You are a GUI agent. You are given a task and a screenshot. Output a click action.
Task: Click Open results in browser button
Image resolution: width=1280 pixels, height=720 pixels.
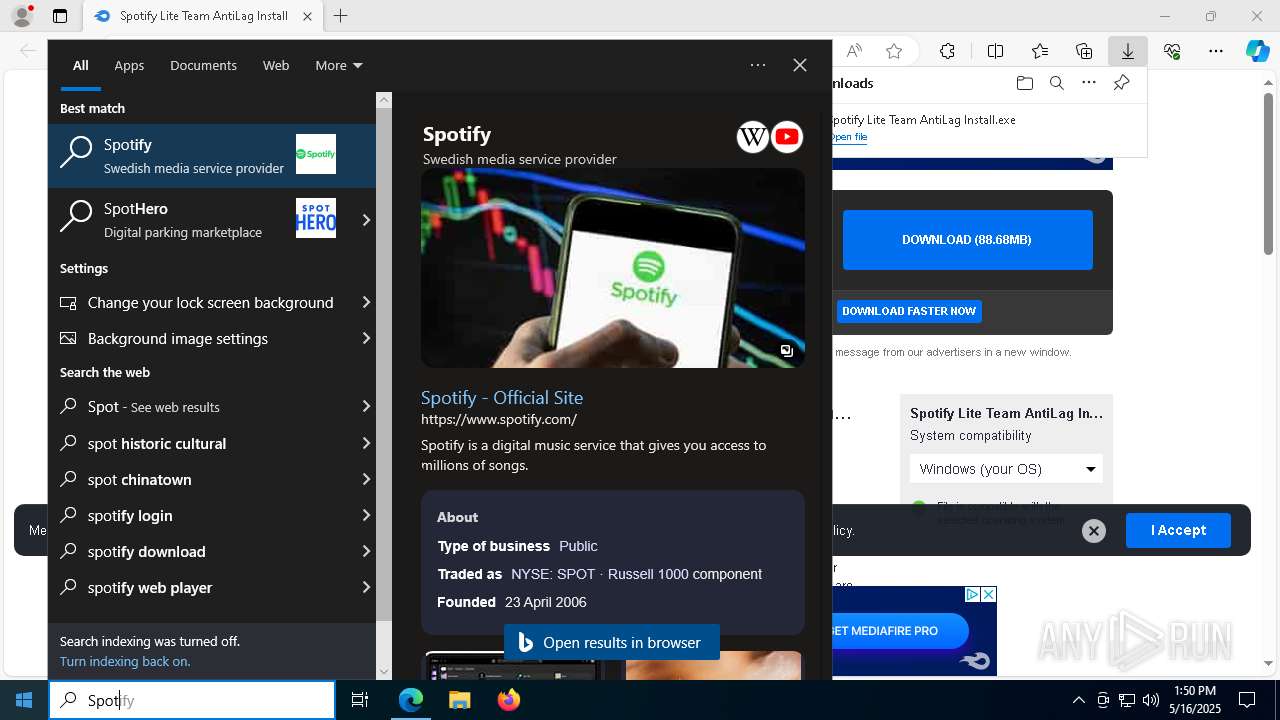pyautogui.click(x=611, y=642)
